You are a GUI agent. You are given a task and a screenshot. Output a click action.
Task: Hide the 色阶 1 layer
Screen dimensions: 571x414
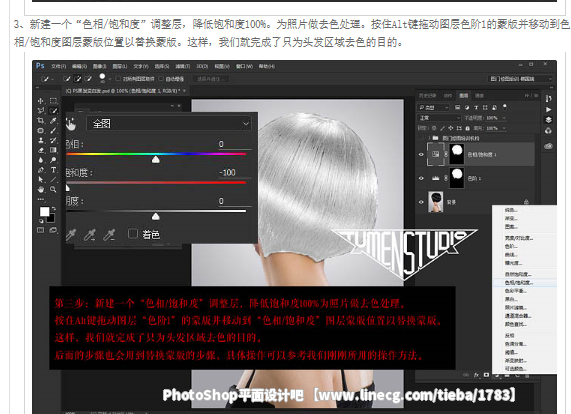(x=421, y=178)
